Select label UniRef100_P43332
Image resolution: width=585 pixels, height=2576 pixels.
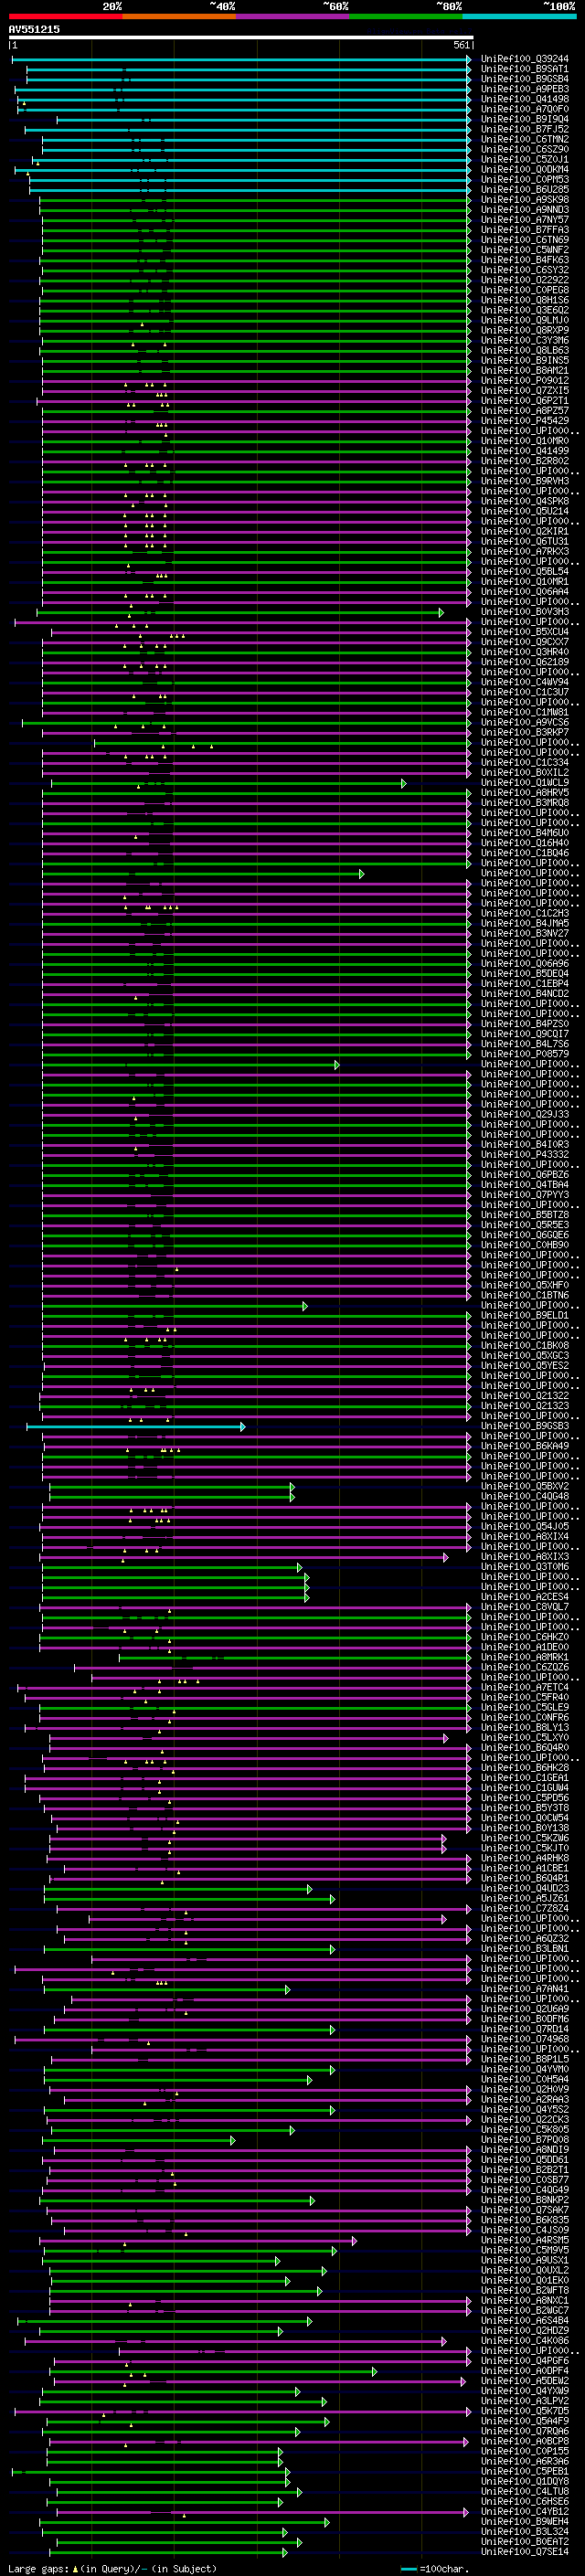pyautogui.click(x=524, y=1154)
